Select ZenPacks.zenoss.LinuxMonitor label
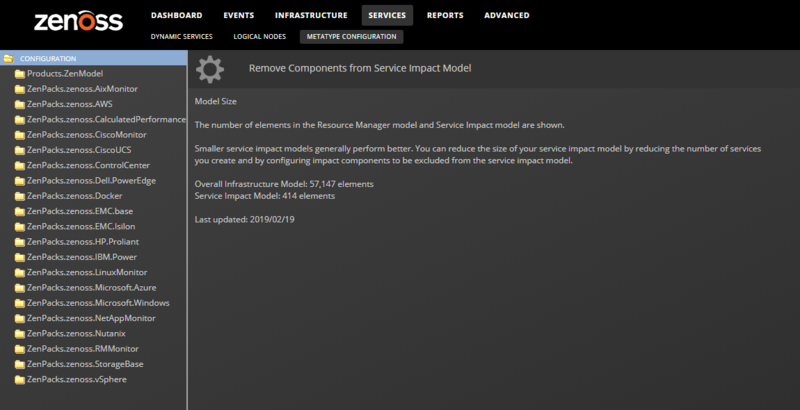The image size is (800, 410). coord(87,272)
